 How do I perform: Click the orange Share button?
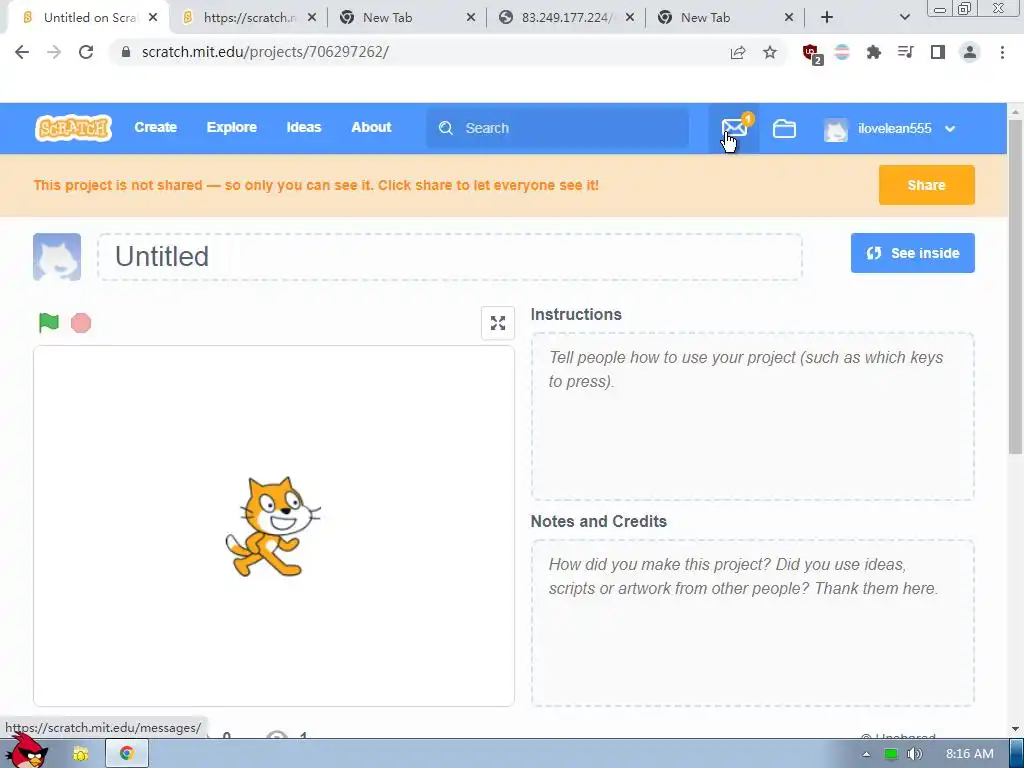pos(926,185)
